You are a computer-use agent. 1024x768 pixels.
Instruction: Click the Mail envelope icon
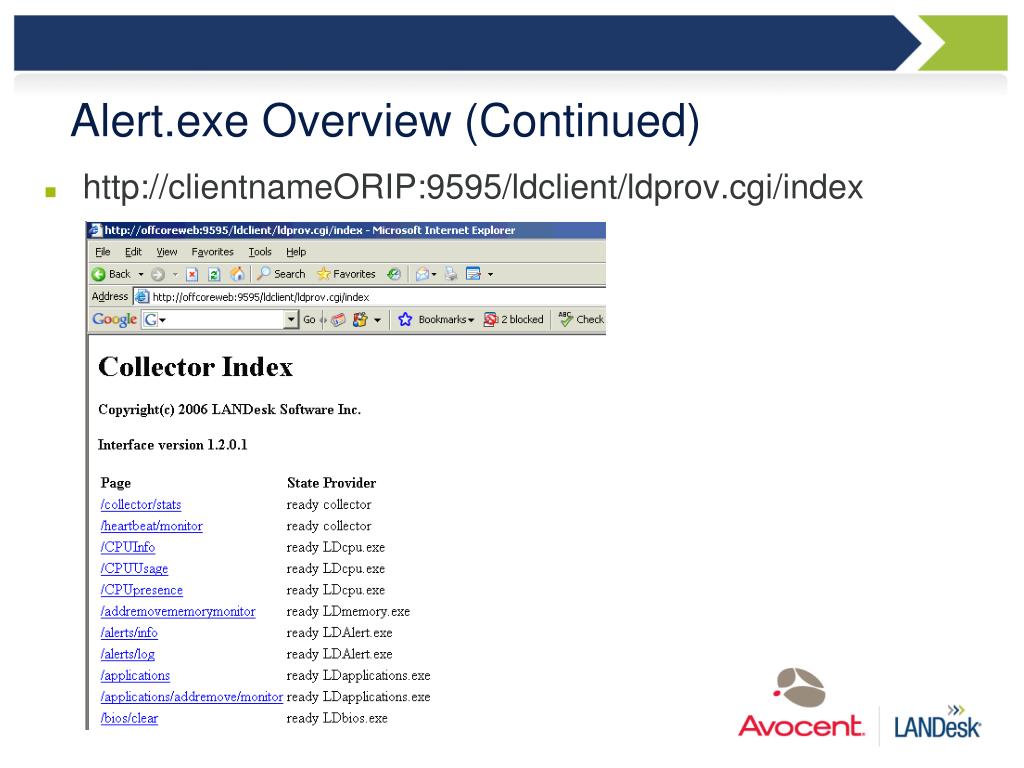423,274
